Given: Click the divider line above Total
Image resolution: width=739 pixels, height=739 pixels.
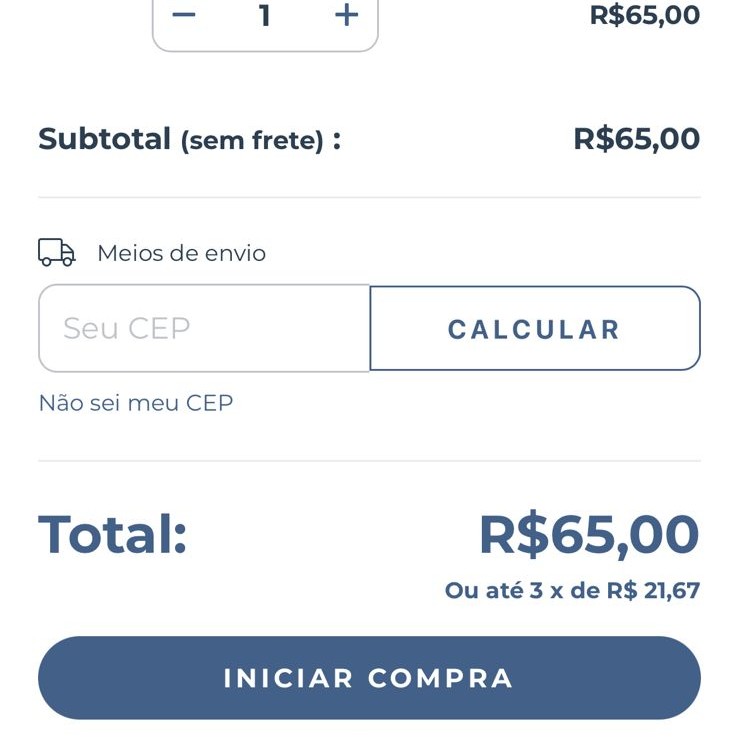Looking at the screenshot, I should pos(369,461).
